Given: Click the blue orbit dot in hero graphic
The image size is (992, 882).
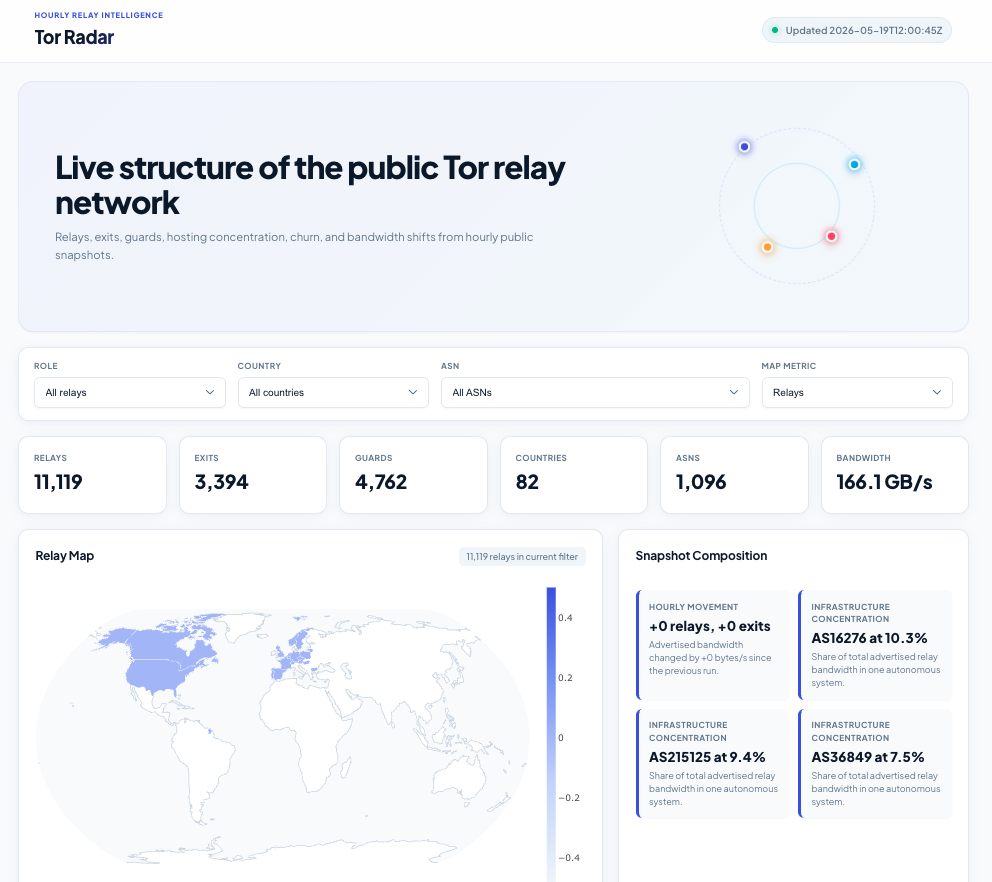Looking at the screenshot, I should click(x=745, y=147).
